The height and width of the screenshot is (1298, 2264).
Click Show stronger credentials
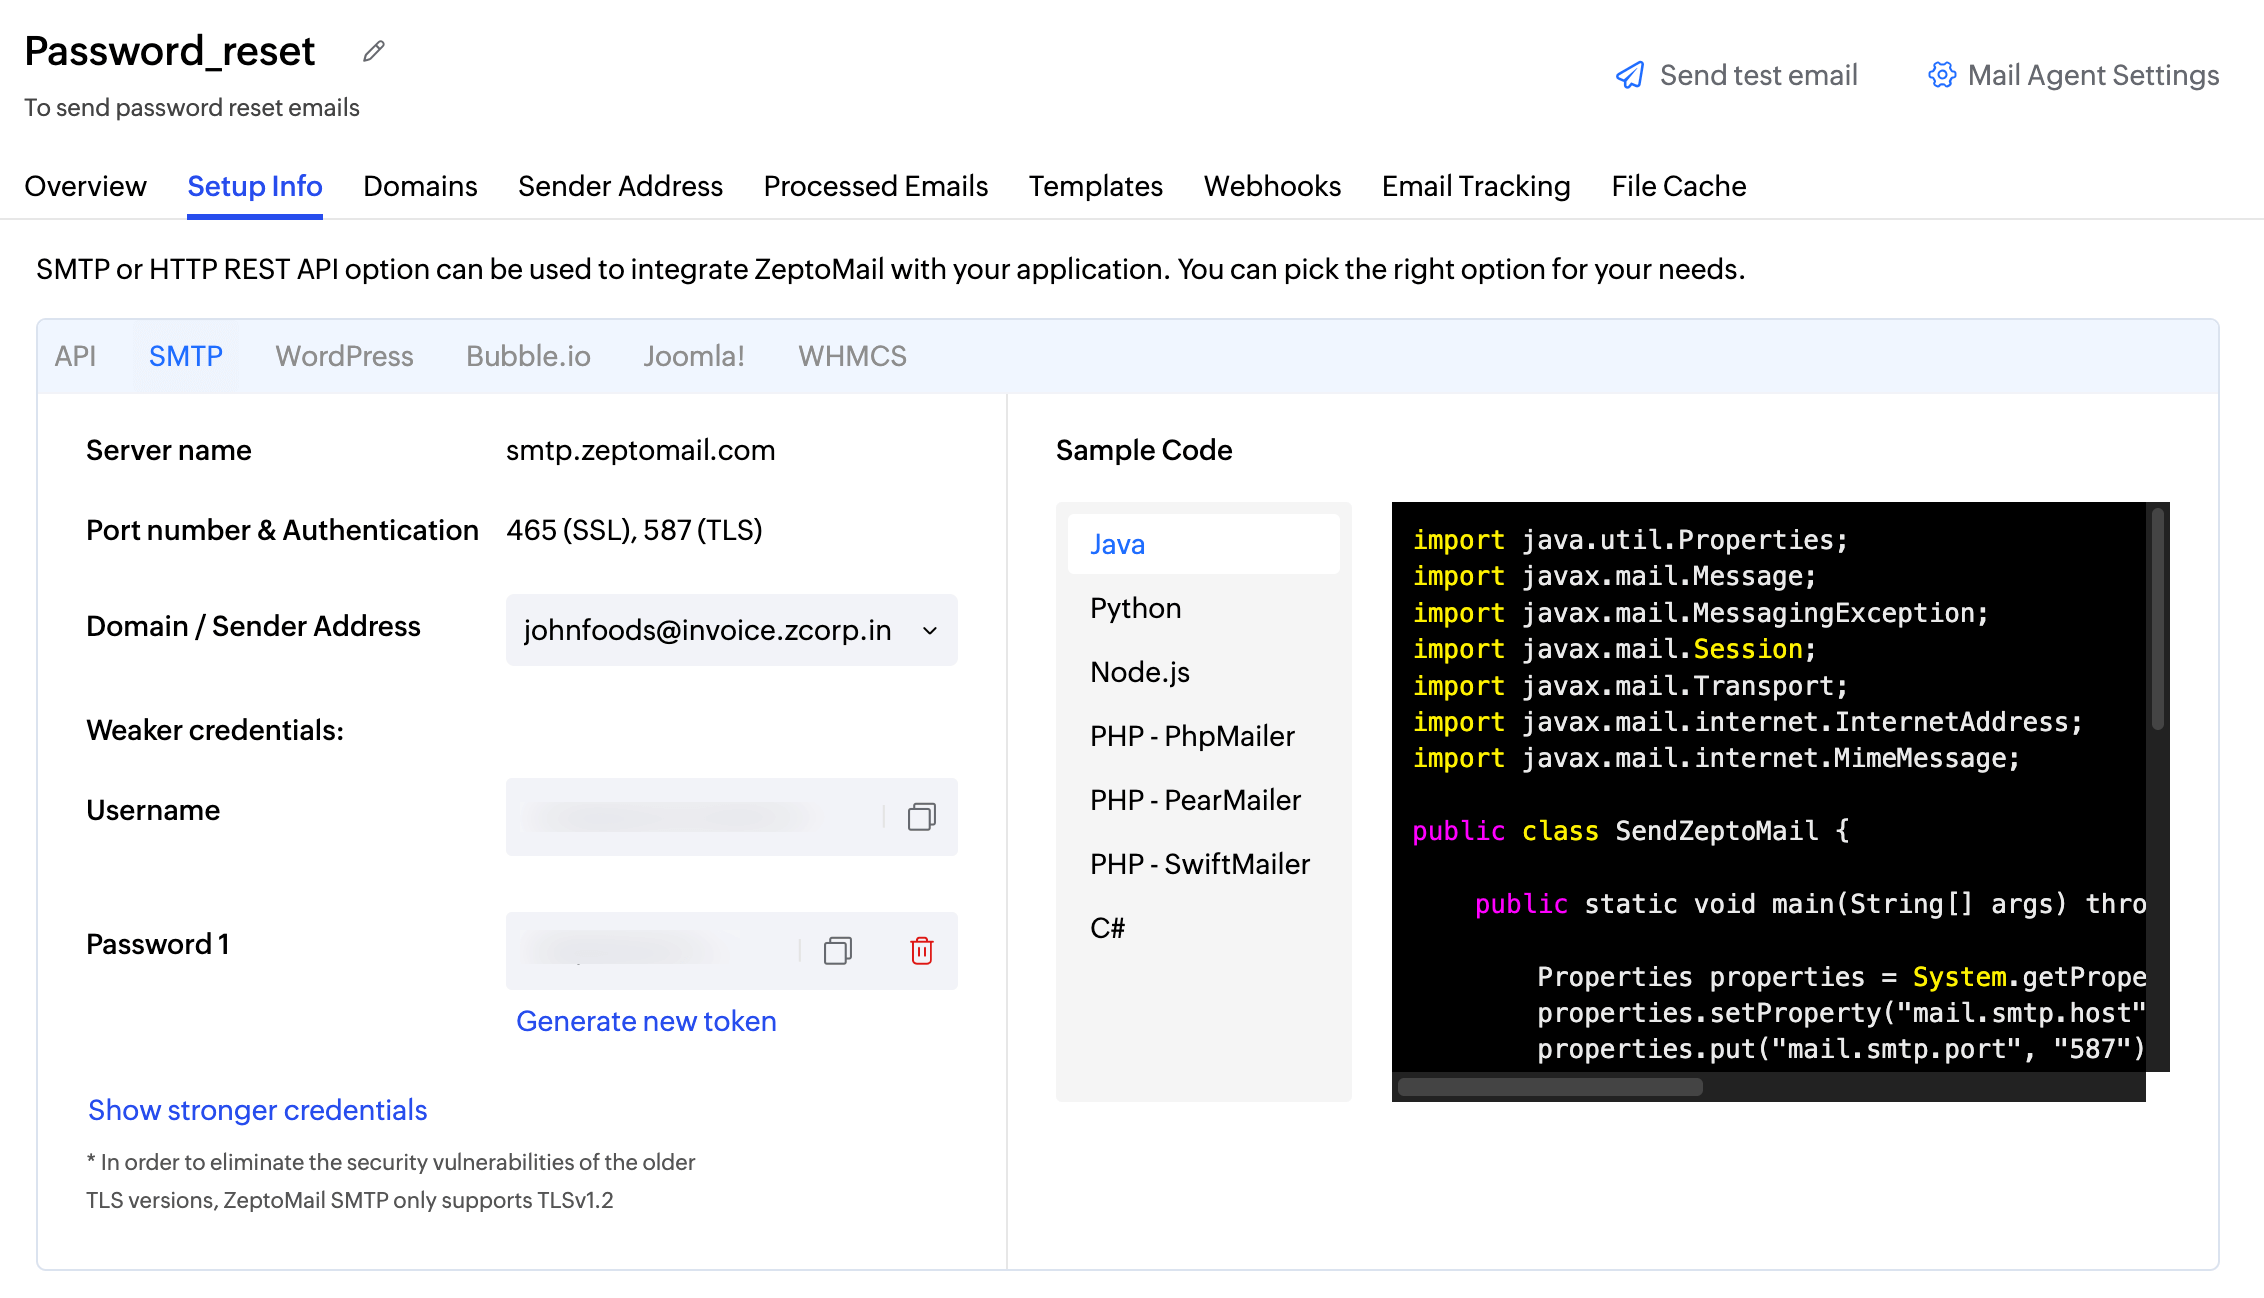click(257, 1110)
